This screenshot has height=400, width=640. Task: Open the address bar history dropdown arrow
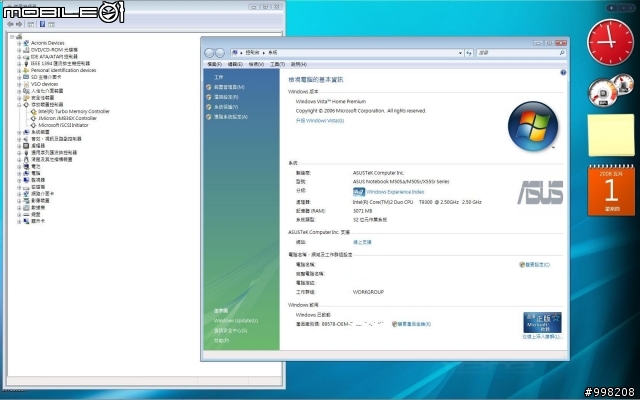pos(460,53)
